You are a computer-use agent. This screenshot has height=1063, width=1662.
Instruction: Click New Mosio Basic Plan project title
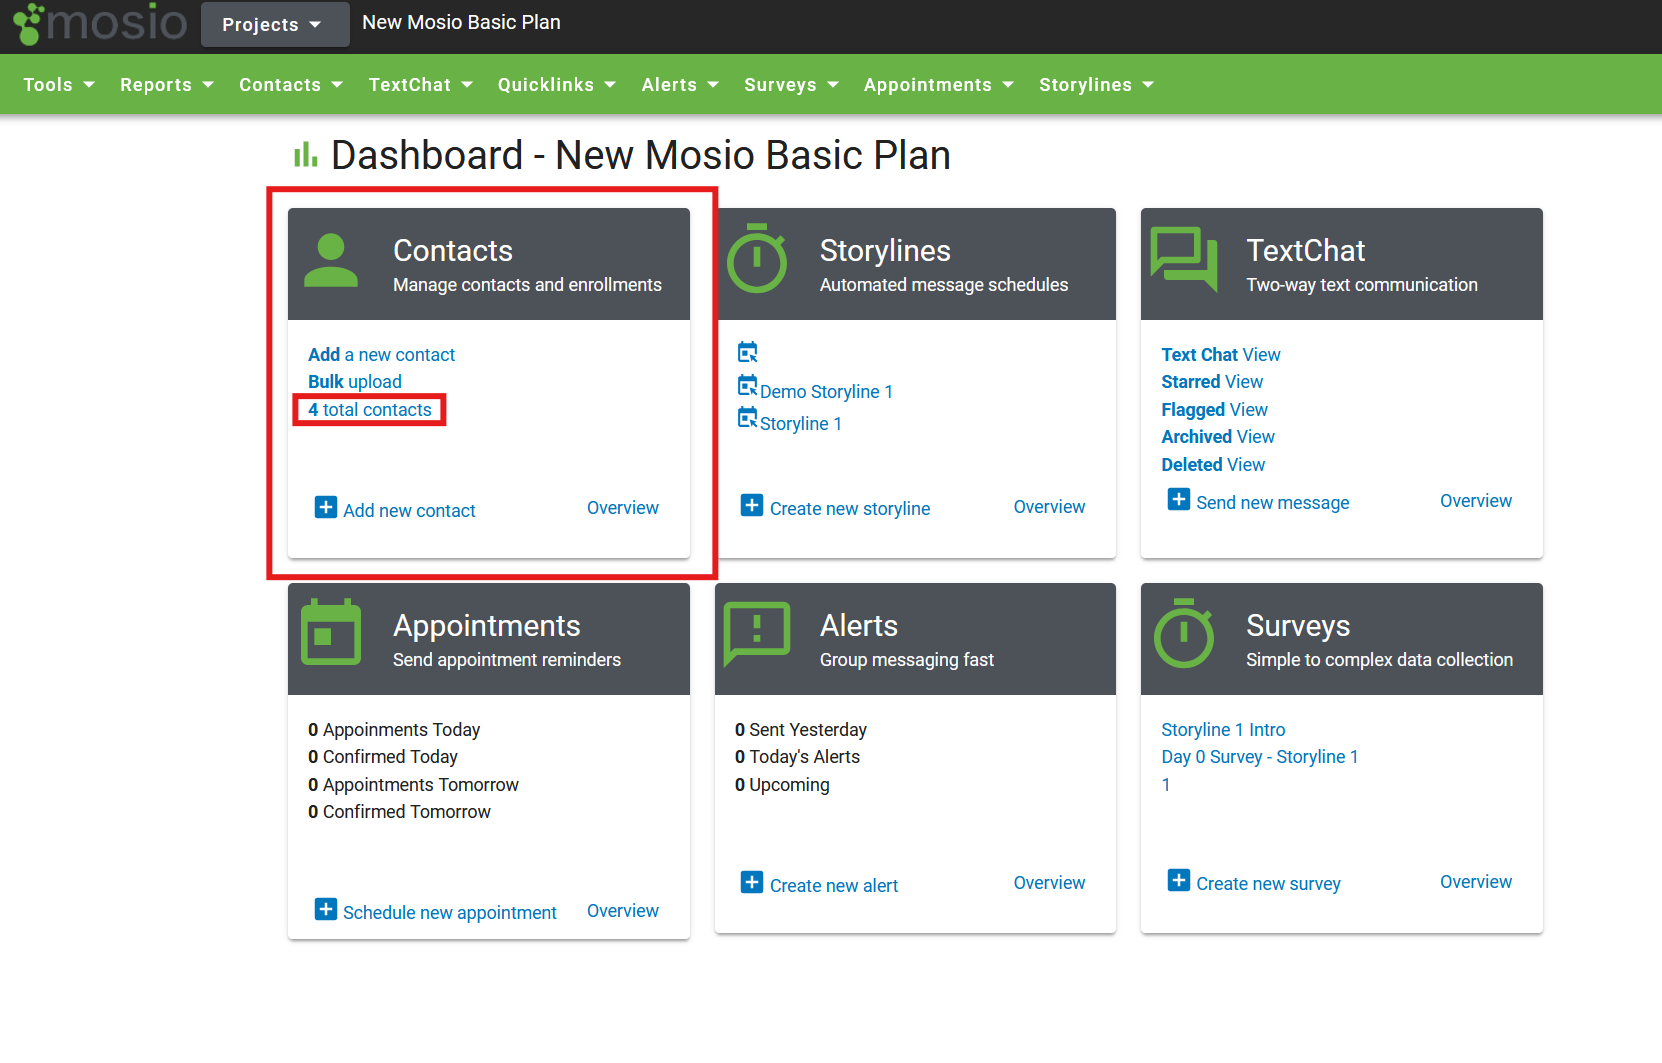click(x=461, y=23)
